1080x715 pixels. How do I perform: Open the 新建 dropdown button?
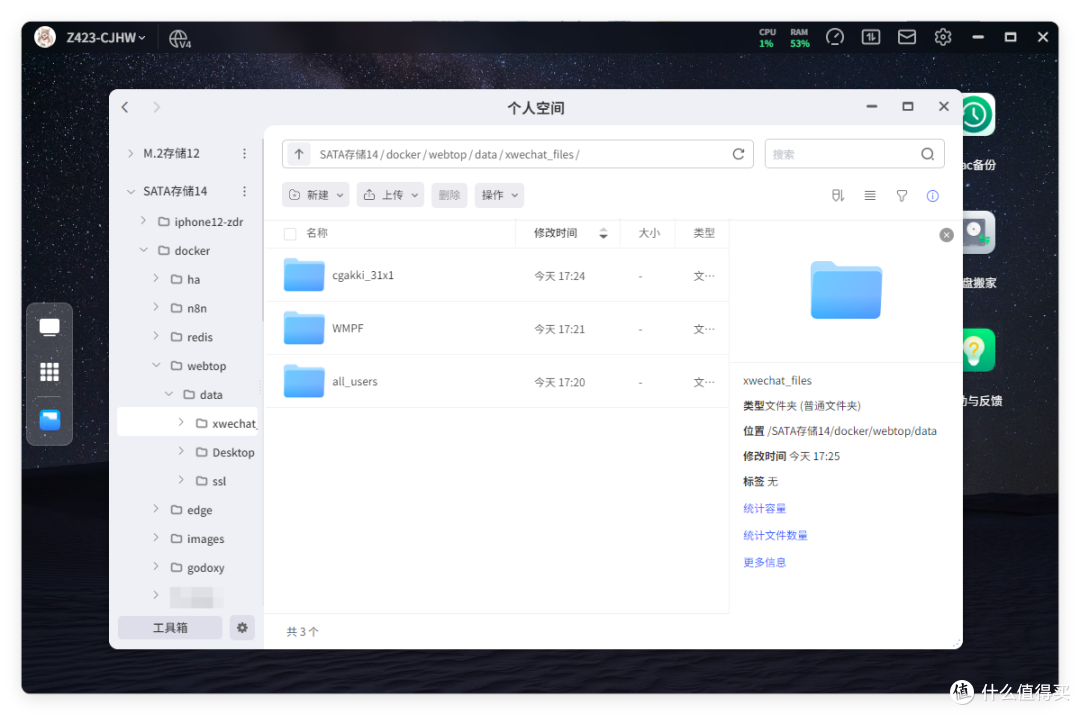(315, 195)
